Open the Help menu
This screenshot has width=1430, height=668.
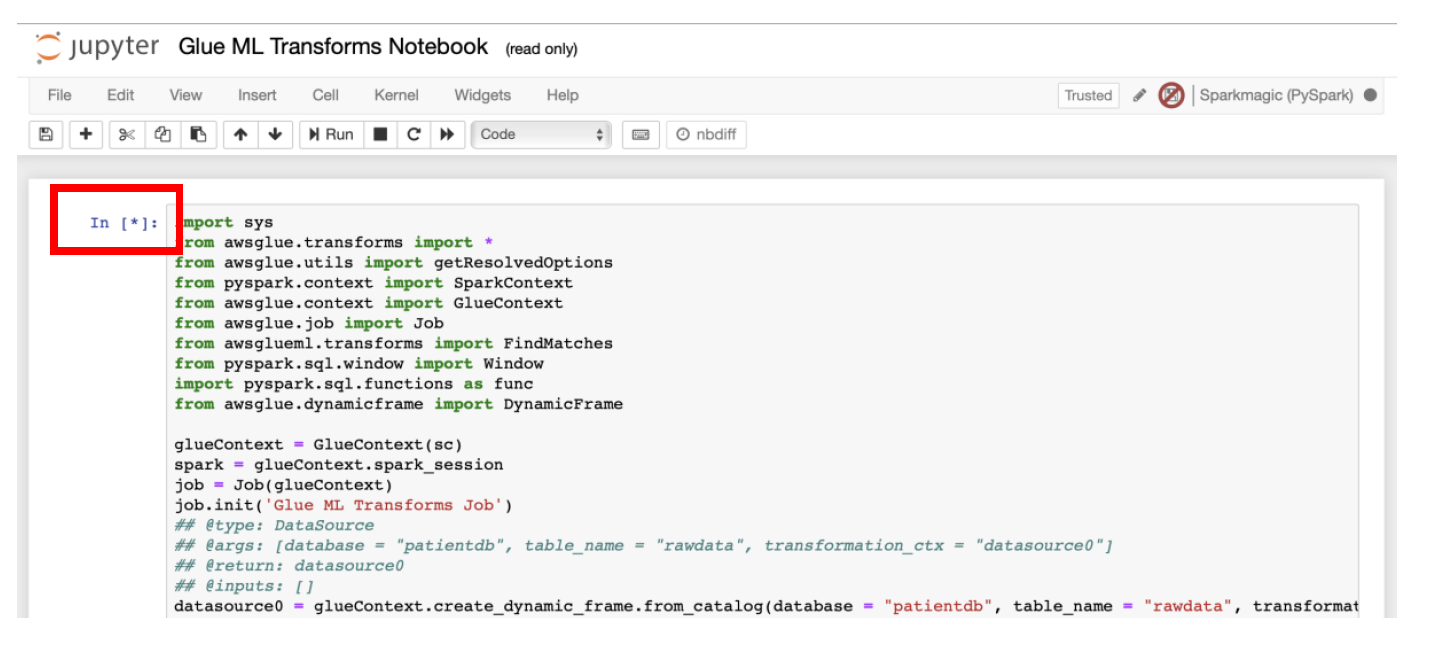(562, 95)
